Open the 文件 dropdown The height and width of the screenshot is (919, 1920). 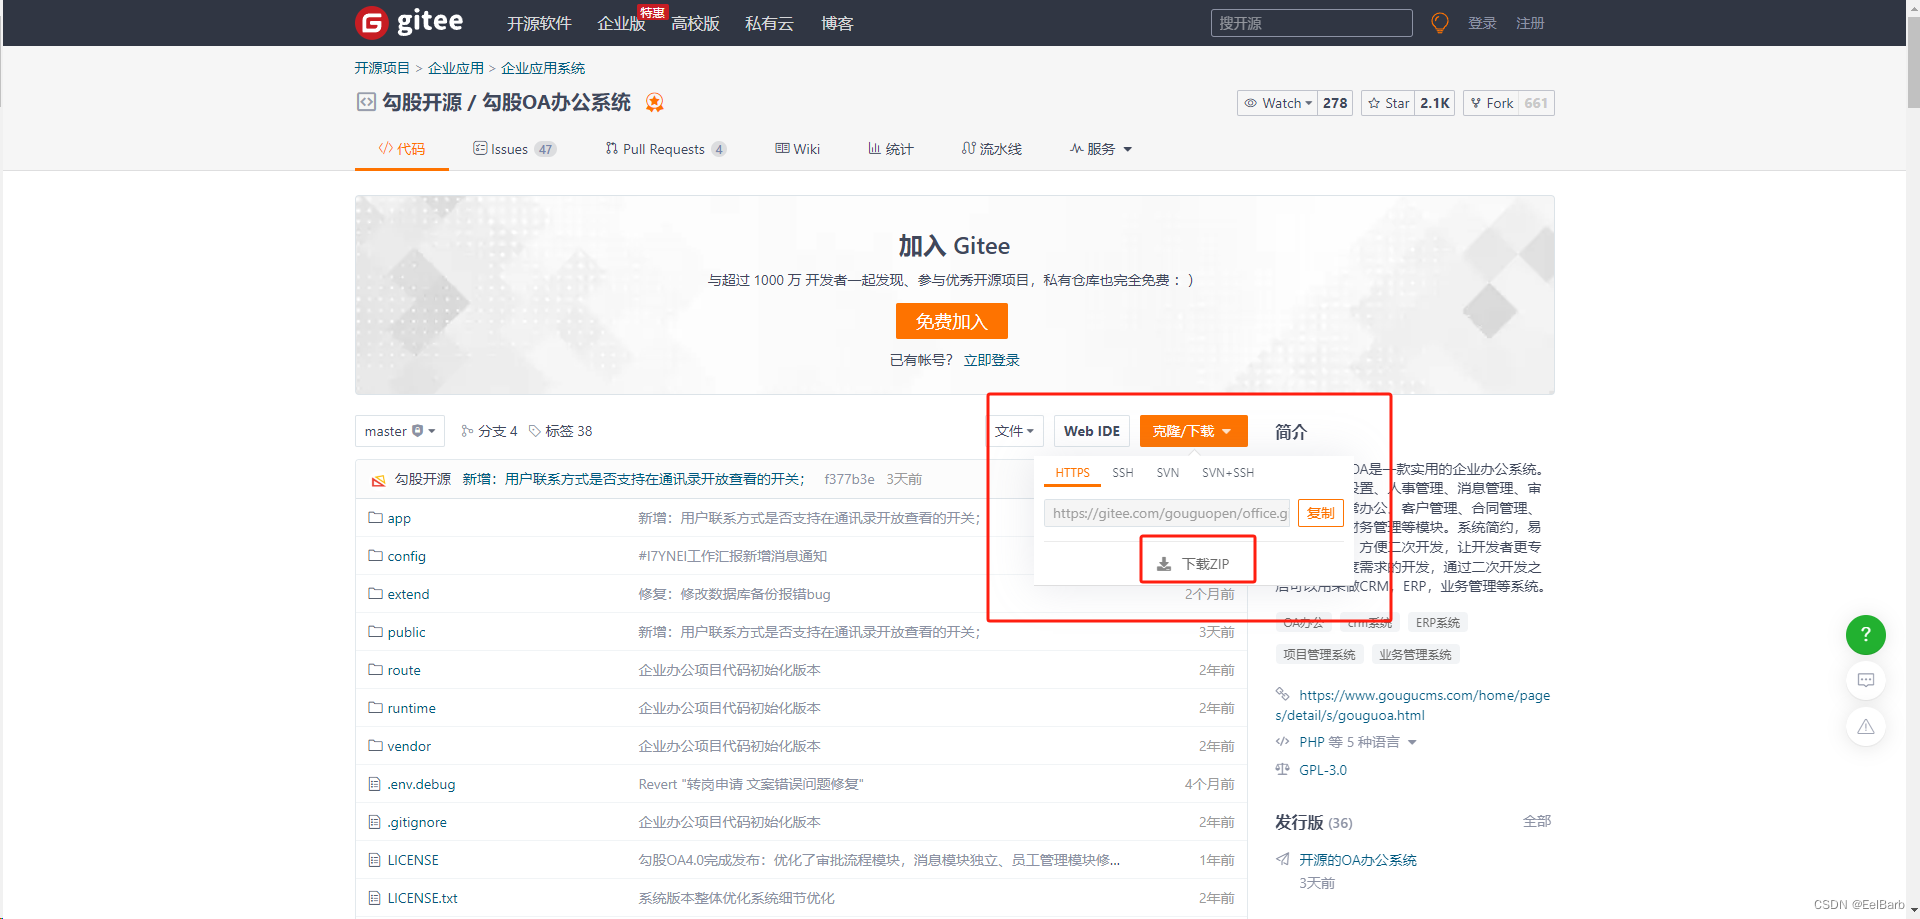1015,431
